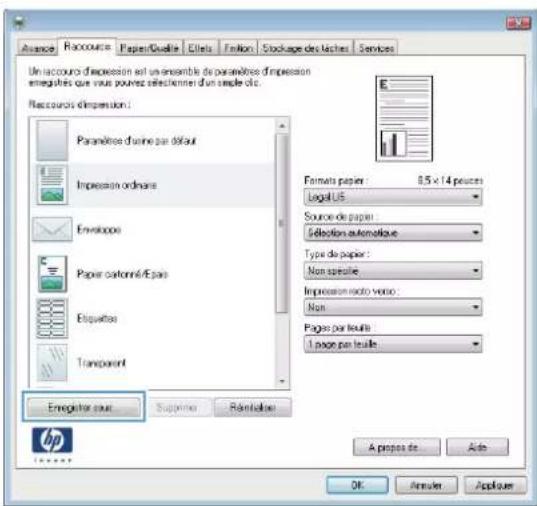Select the Enveloppe shortcut icon
Viewport: 537px width, 506px height.
click(52, 229)
